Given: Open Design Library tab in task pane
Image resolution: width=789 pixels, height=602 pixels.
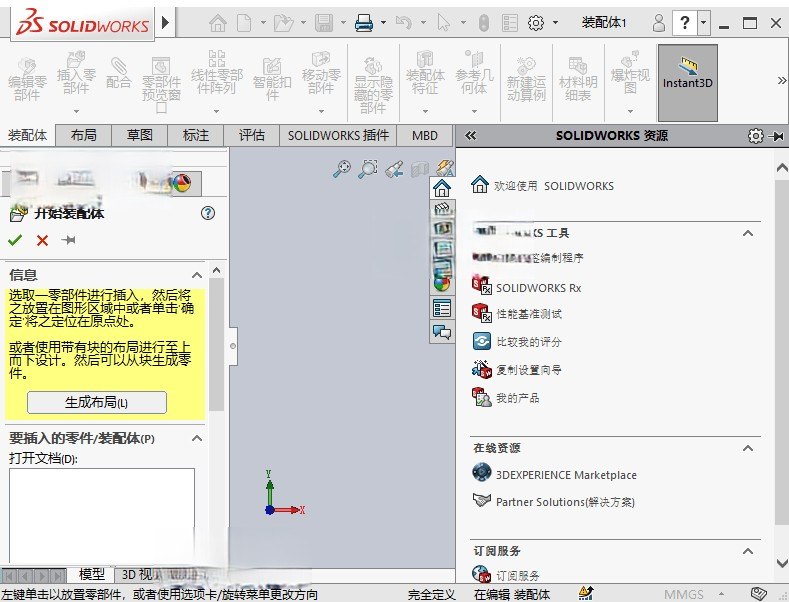Looking at the screenshot, I should tap(442, 208).
